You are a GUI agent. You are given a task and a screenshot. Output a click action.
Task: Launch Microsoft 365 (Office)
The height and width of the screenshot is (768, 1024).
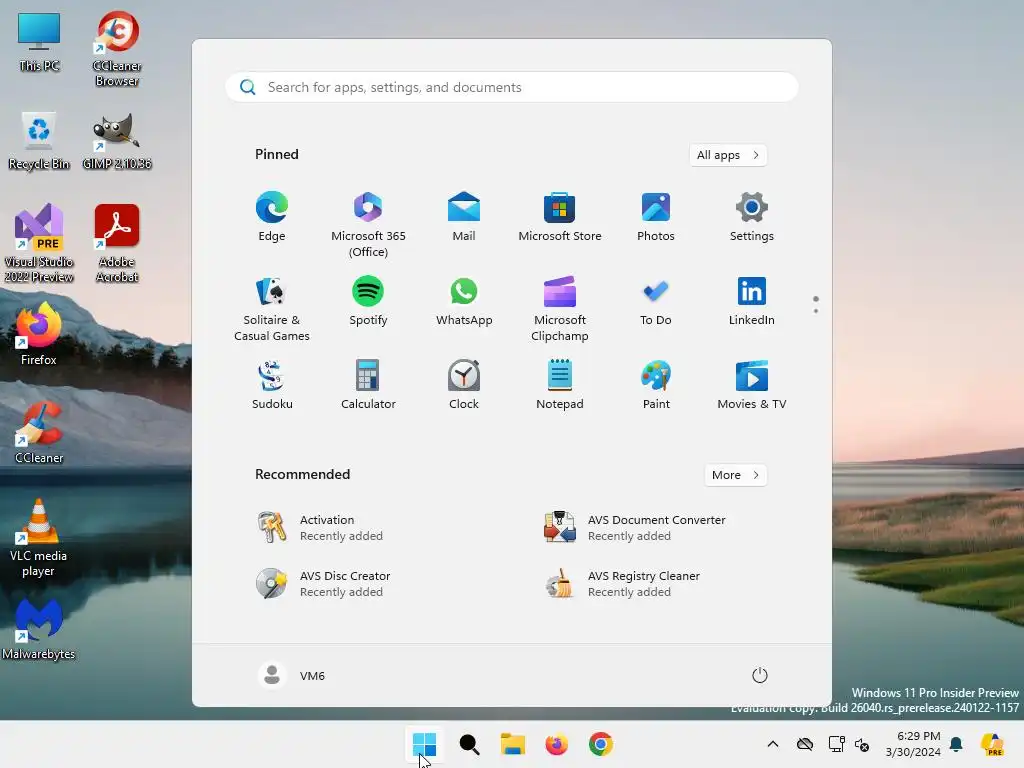pos(368,225)
